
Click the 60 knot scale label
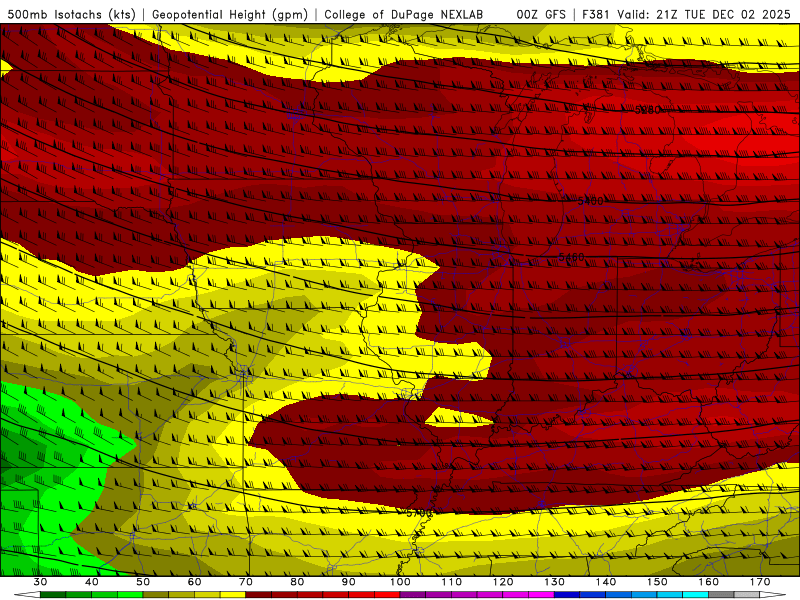click(194, 582)
